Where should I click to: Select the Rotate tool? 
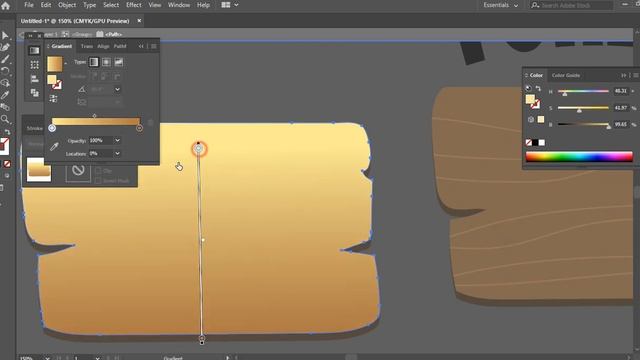[x=5, y=71]
